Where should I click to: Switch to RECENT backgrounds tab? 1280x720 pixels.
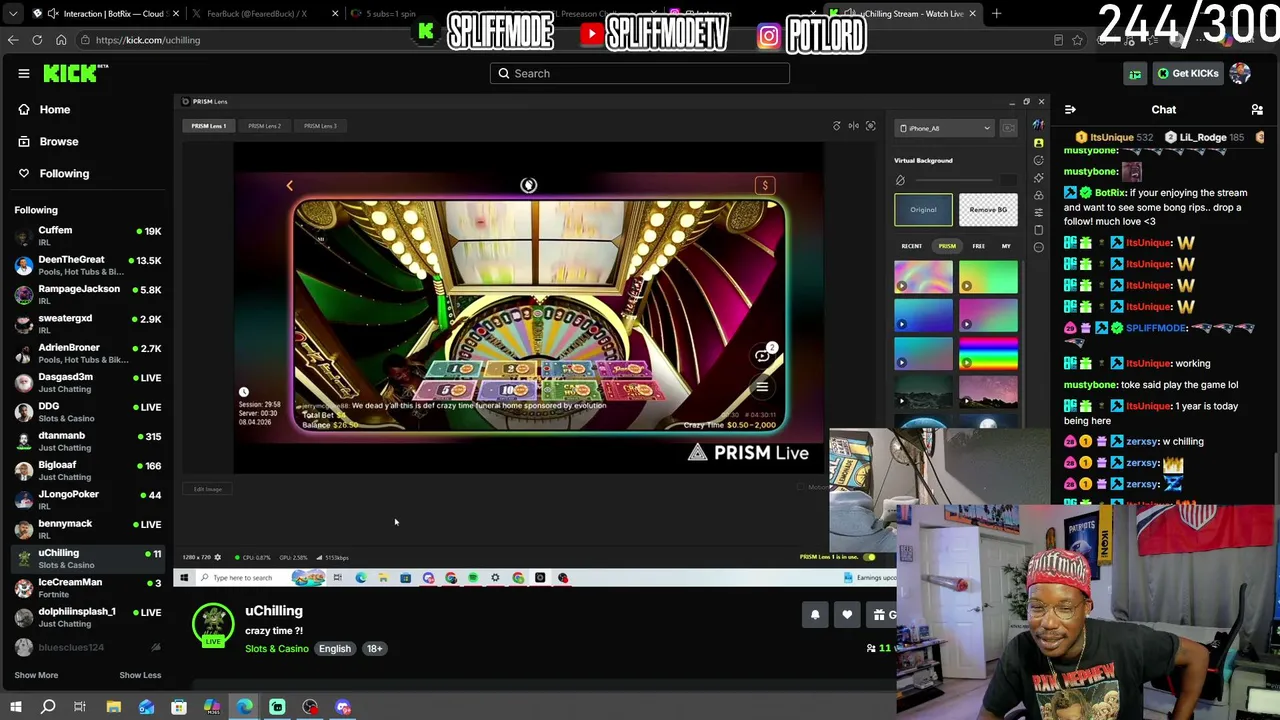[x=912, y=246]
